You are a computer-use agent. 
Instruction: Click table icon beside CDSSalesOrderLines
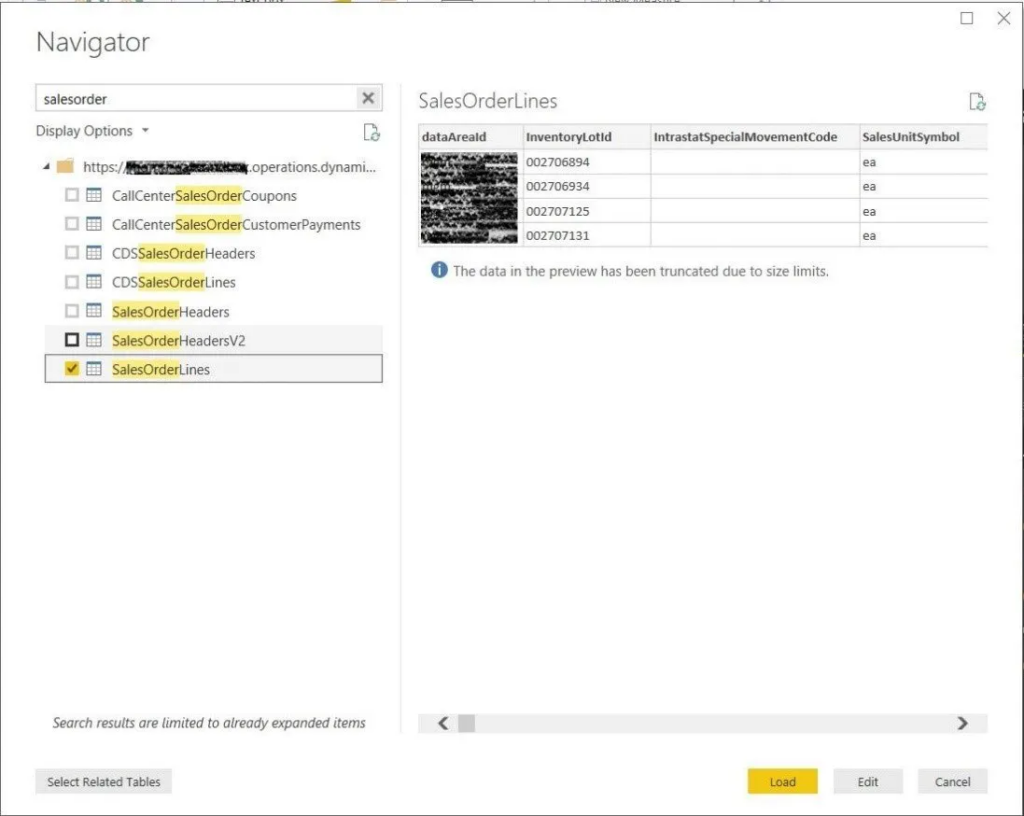coord(94,281)
